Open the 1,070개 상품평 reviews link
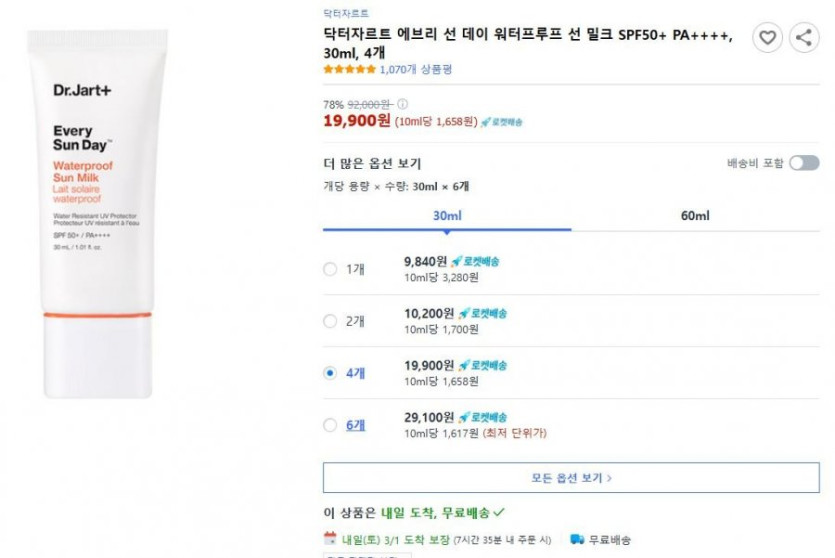This screenshot has height=558, width=835. click(416, 70)
